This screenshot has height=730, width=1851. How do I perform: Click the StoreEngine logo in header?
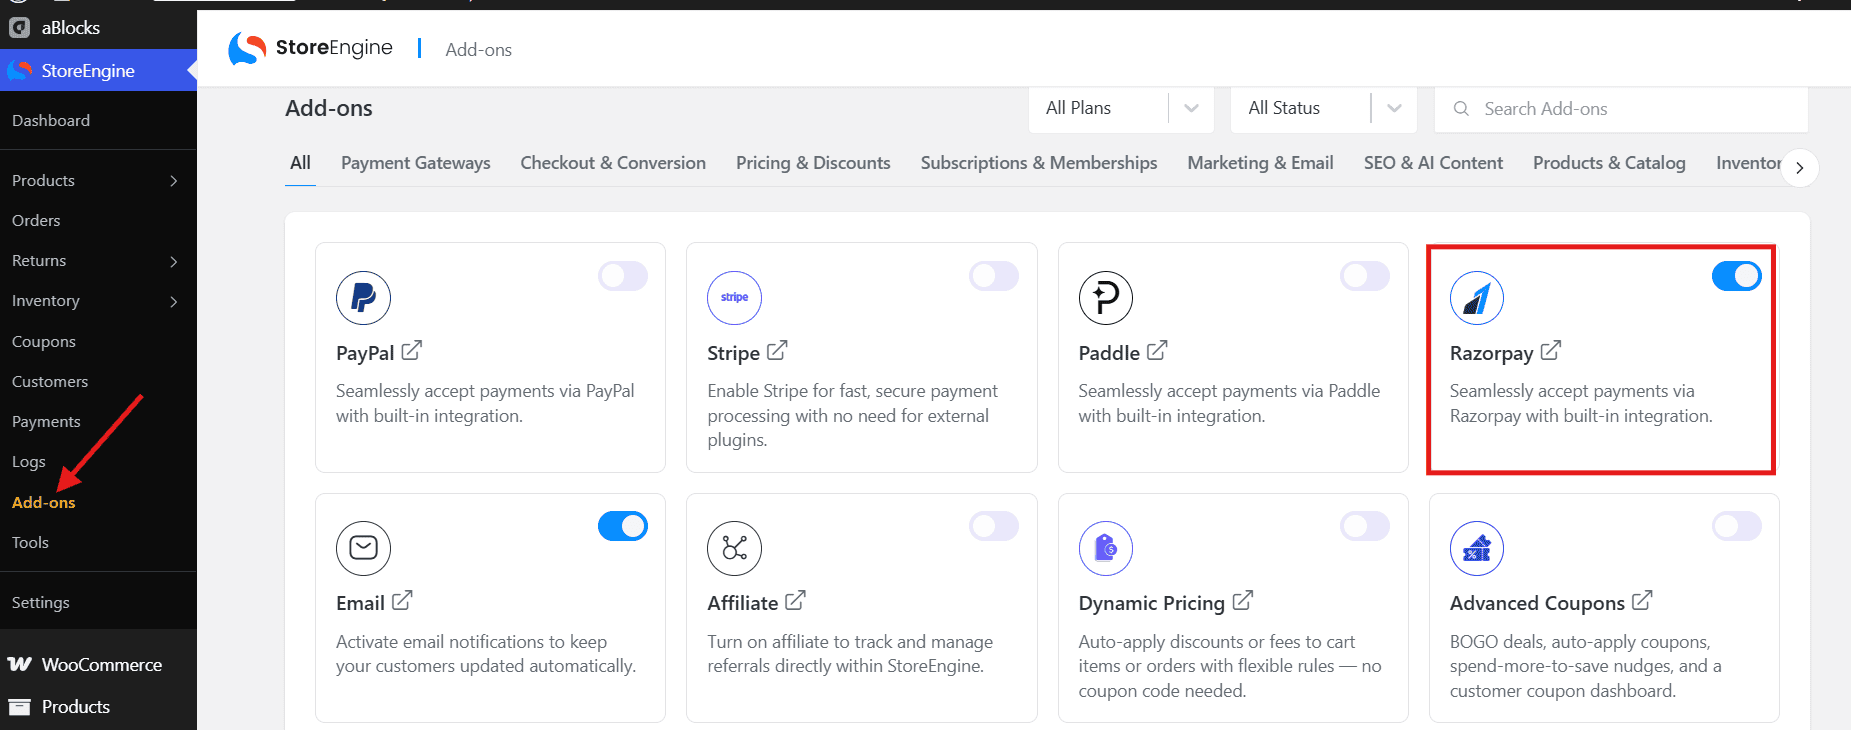point(310,48)
